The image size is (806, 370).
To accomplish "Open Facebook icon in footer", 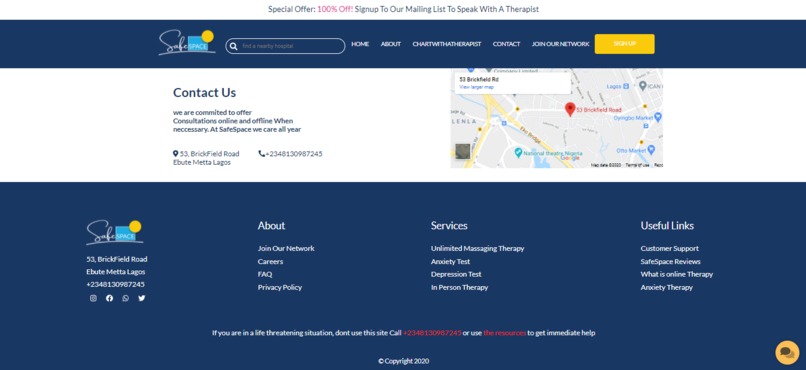I will coord(109,298).
